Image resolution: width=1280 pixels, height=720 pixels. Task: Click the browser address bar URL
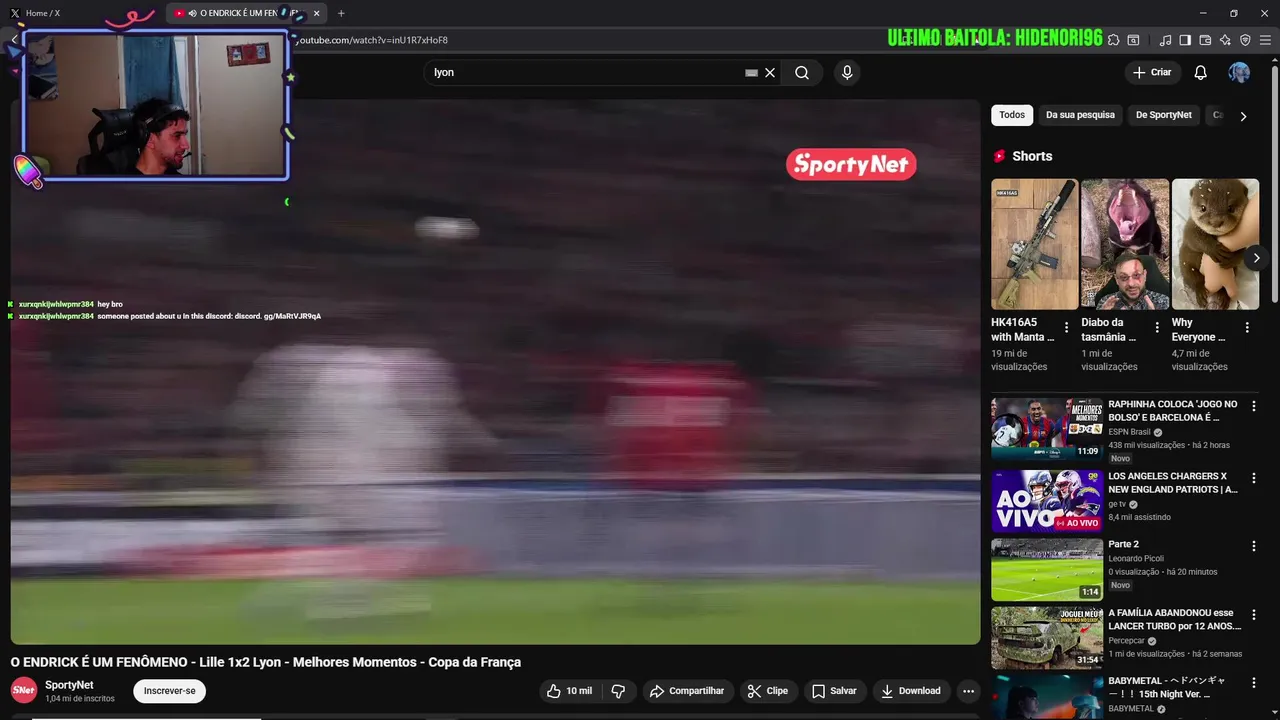[x=372, y=40]
